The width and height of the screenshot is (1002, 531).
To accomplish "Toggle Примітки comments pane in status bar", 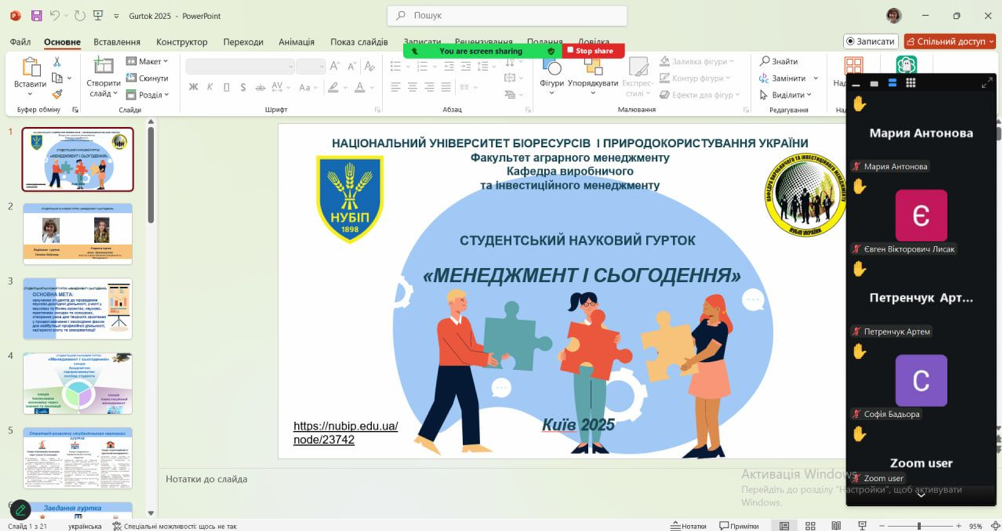I will coord(738,526).
